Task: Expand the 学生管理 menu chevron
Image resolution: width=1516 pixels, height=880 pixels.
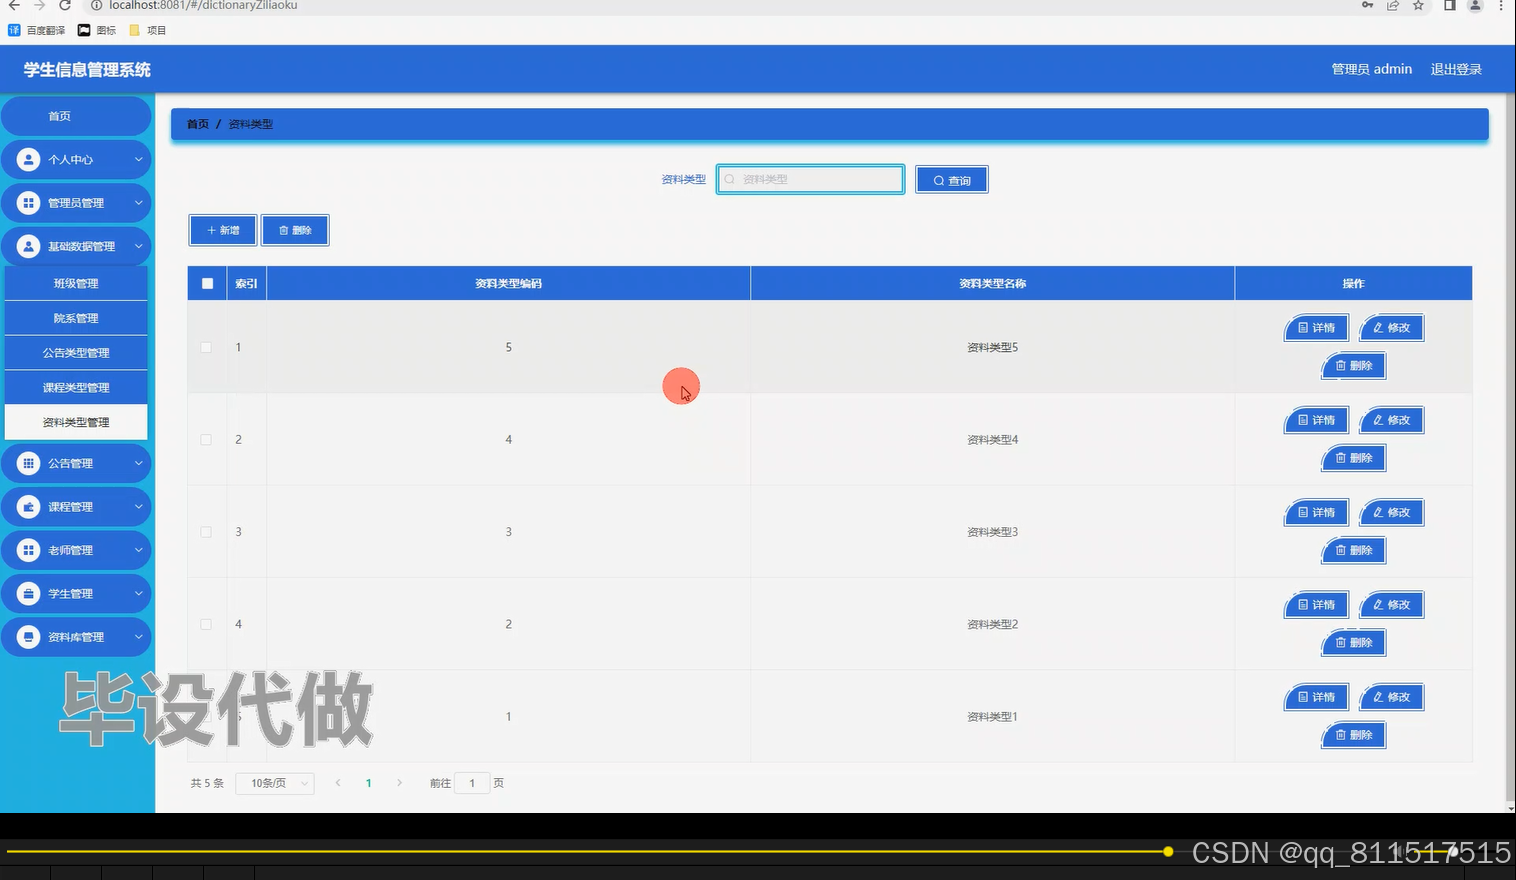Action: point(139,594)
